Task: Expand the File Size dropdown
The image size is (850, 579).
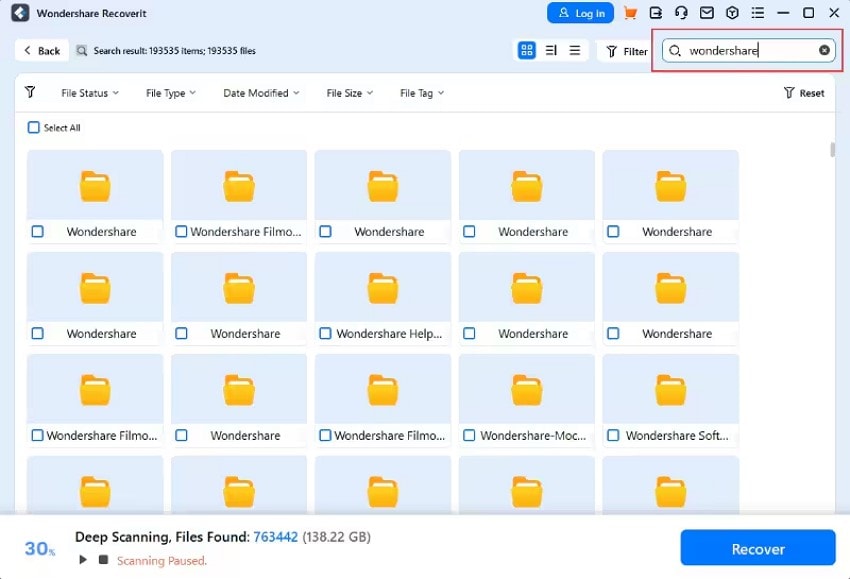Action: coord(350,93)
